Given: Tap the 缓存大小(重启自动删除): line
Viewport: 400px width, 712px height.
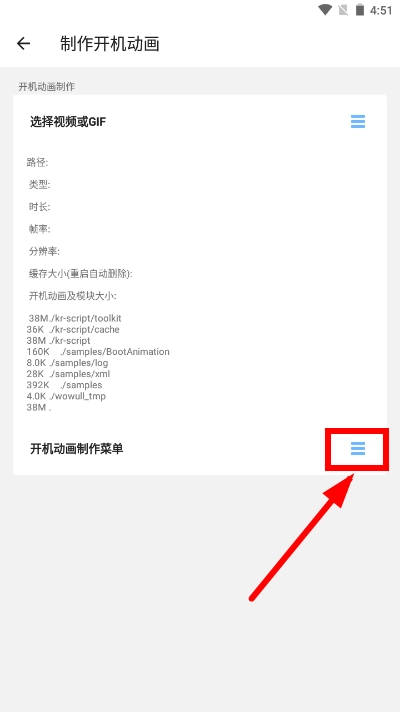Looking at the screenshot, I should [x=80, y=273].
